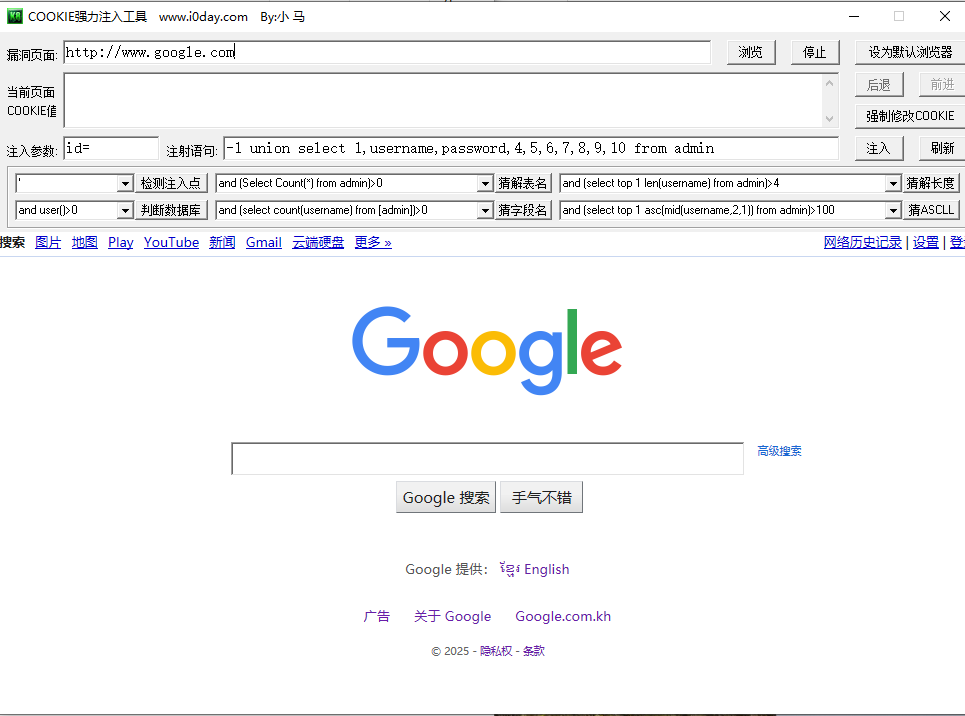
Task: Click the 注入参数 id= input field
Action: tap(111, 148)
